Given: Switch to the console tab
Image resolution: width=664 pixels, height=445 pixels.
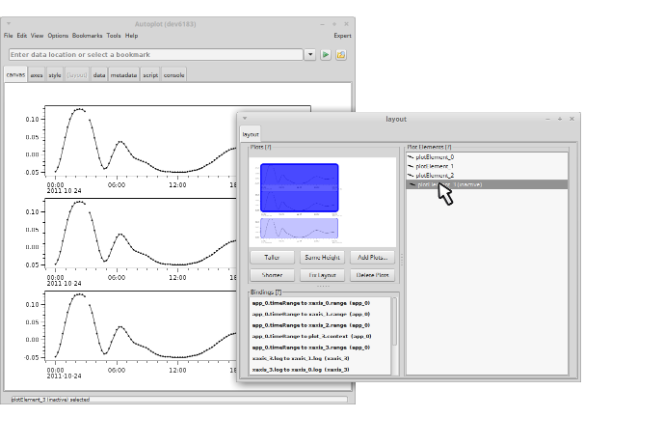Looking at the screenshot, I should (x=174, y=75).
